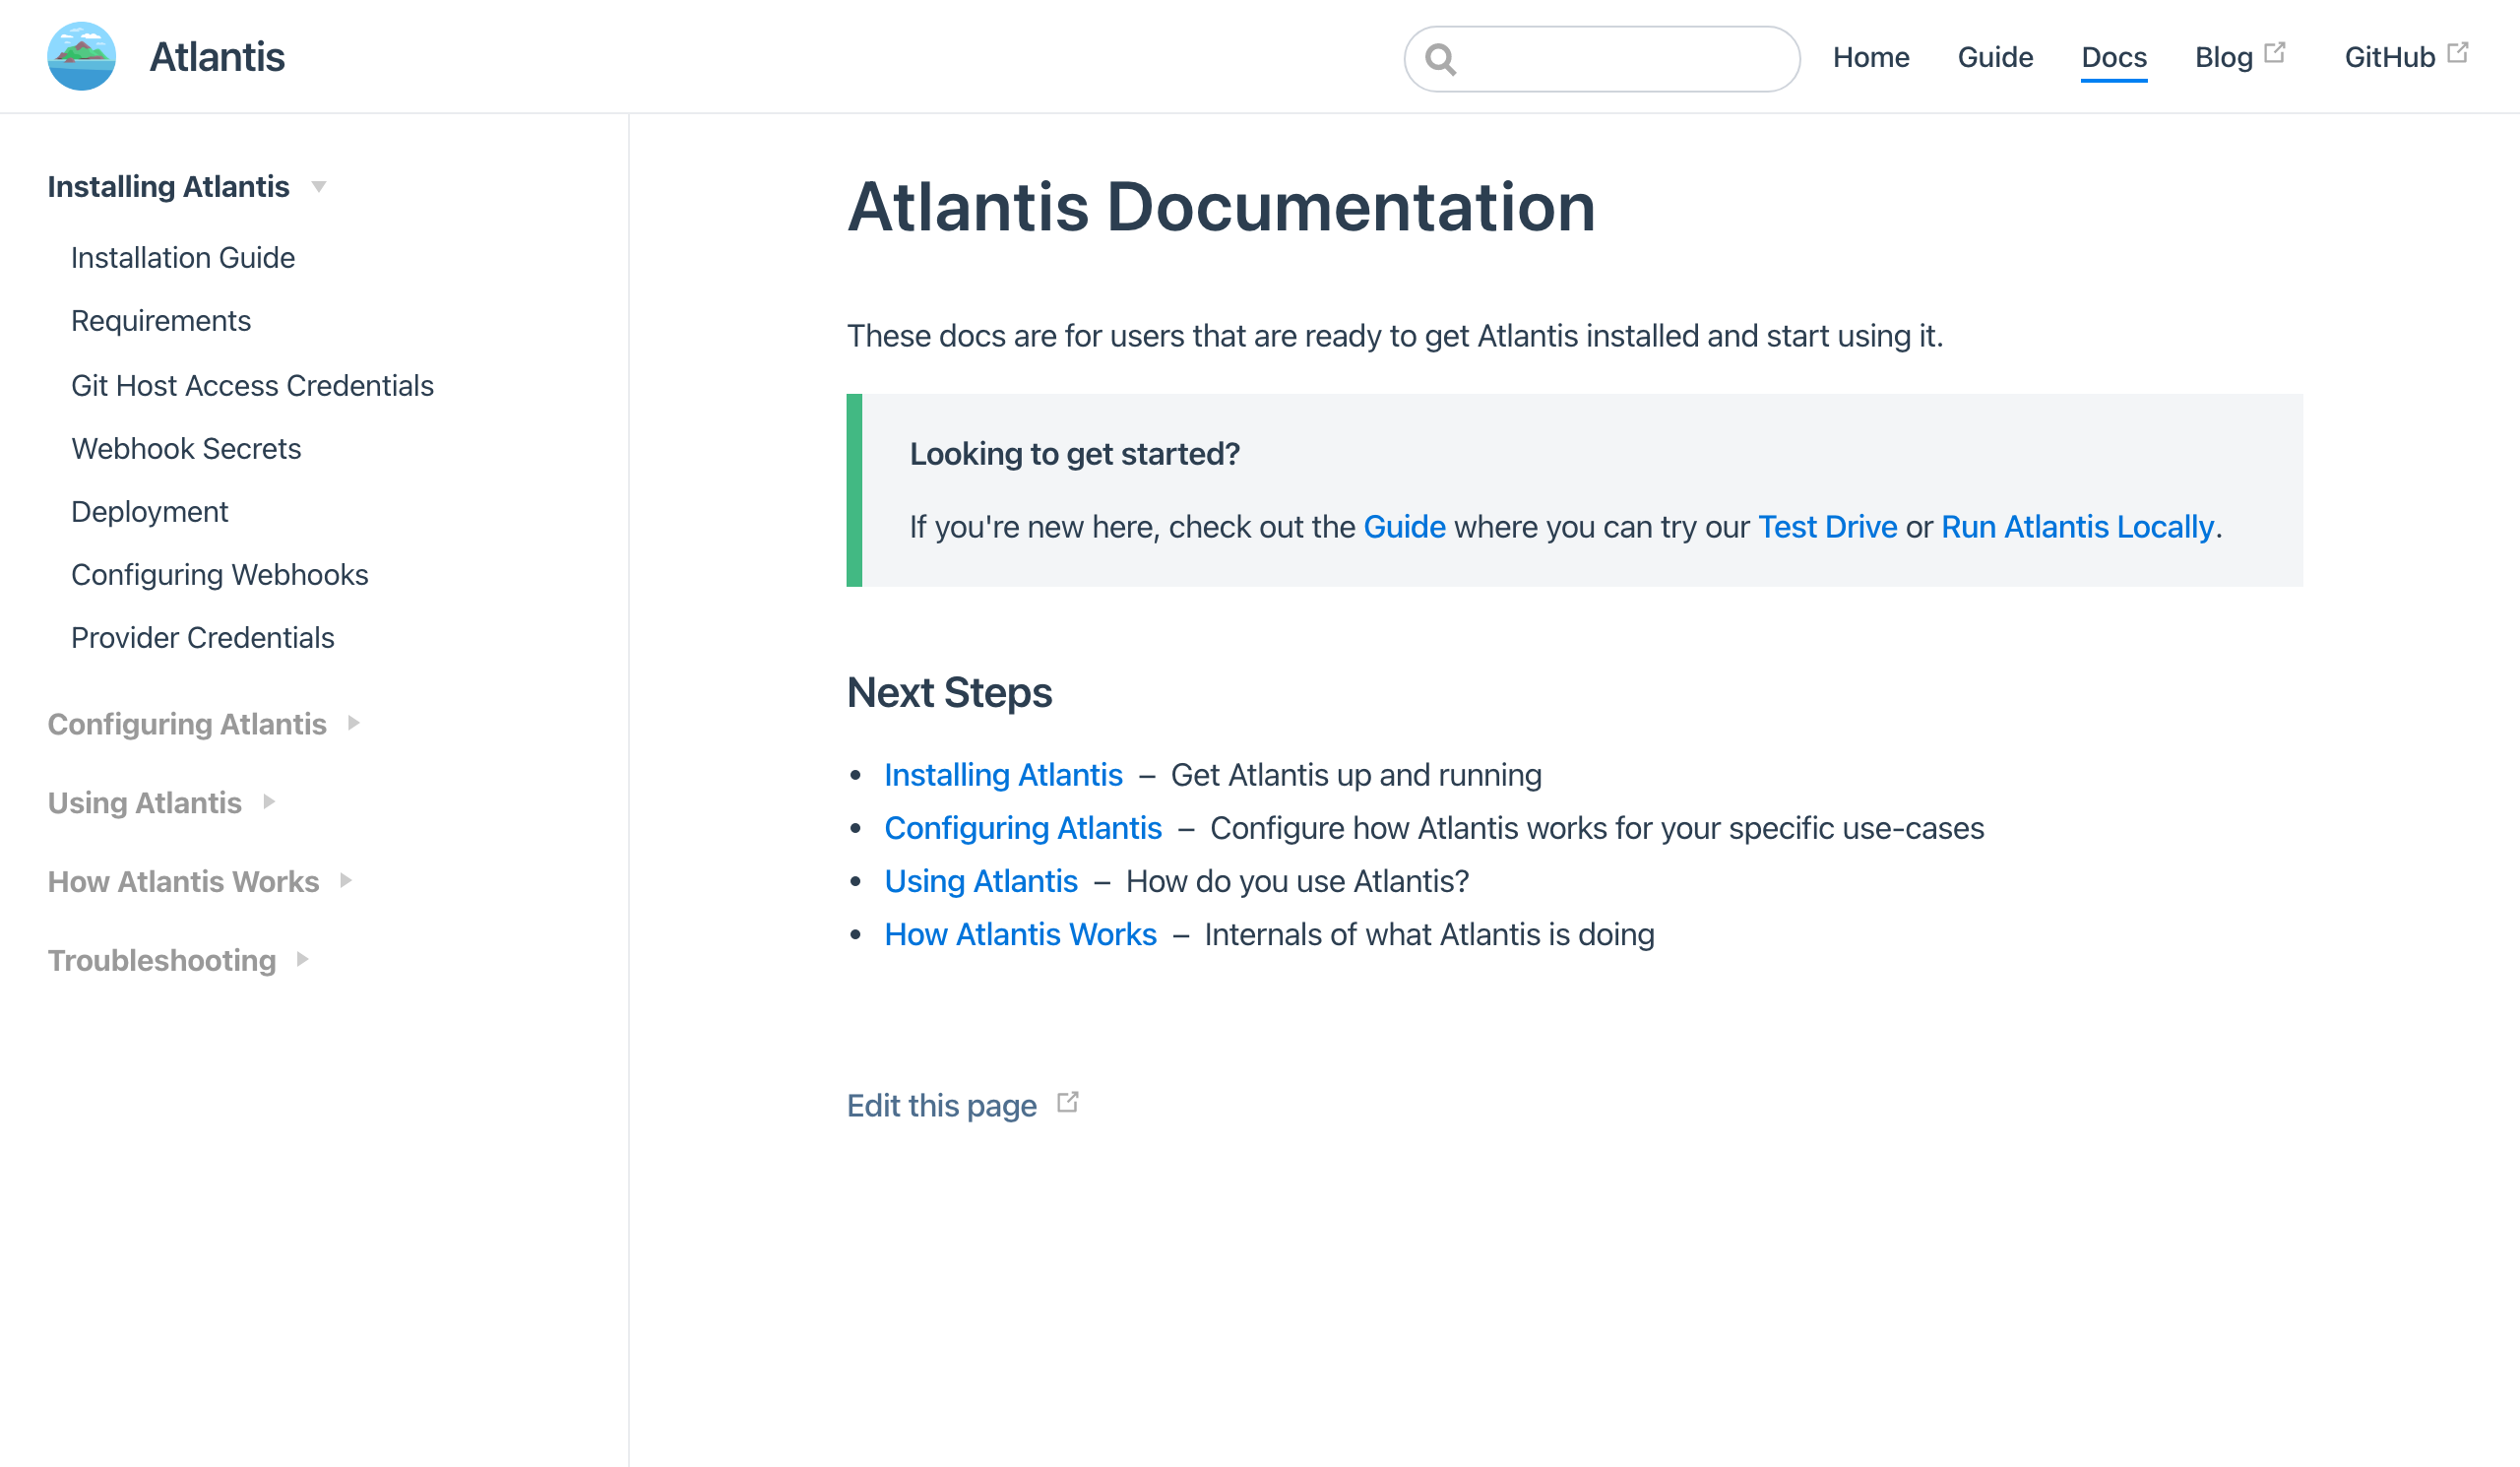
Task: Open Installing Atlantis link under Next Steps
Action: click(x=1003, y=775)
